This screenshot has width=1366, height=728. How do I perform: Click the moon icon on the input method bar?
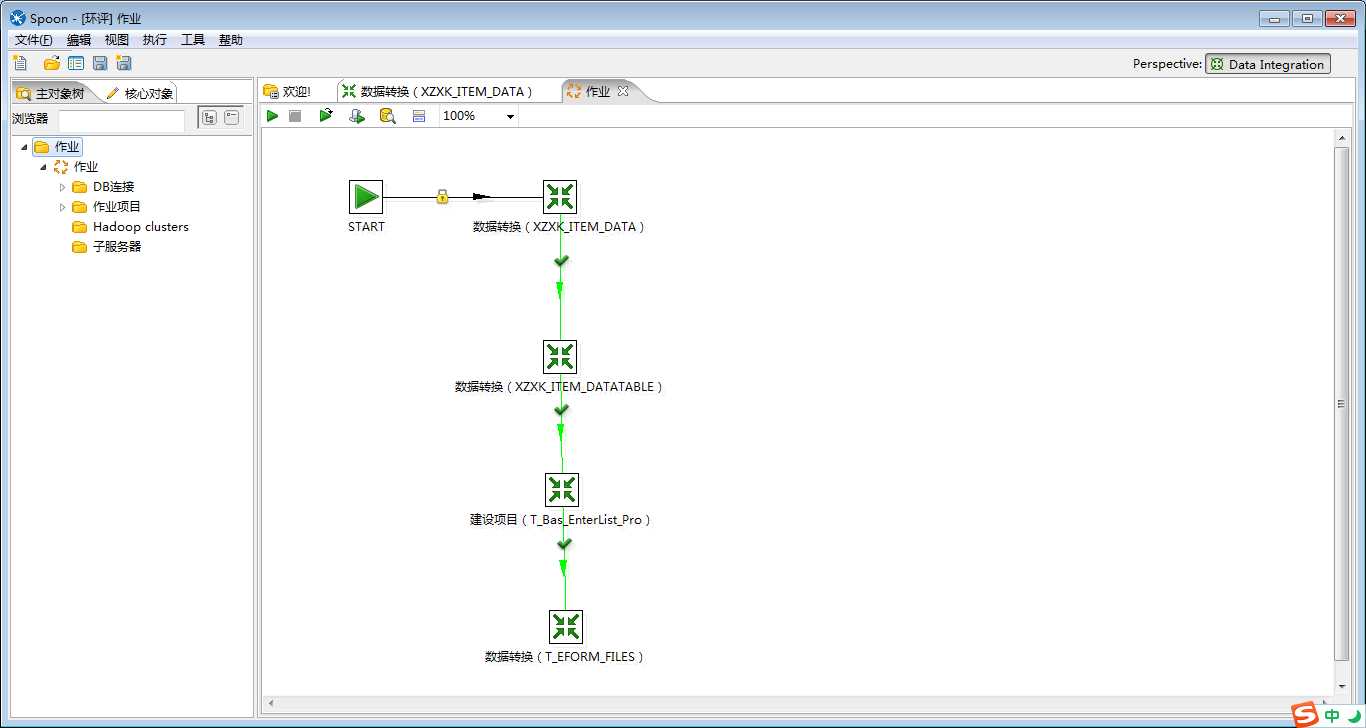[x=1354, y=716]
